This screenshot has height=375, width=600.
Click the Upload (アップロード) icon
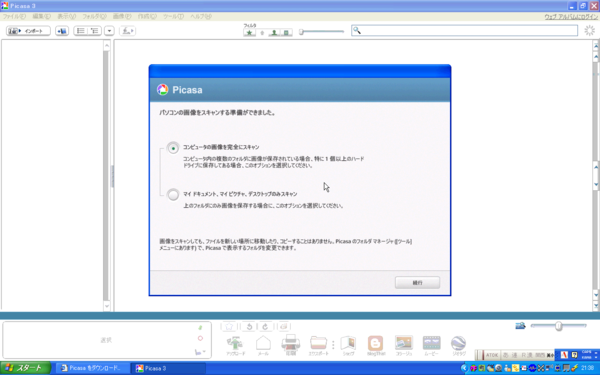click(235, 345)
